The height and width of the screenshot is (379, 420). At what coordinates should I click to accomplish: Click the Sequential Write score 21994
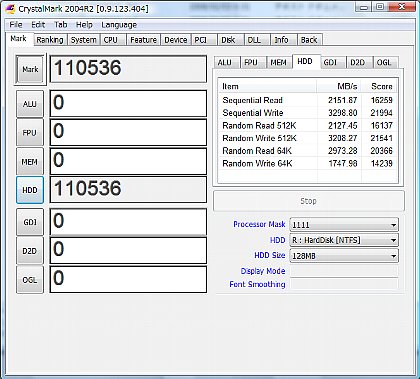(x=381, y=113)
